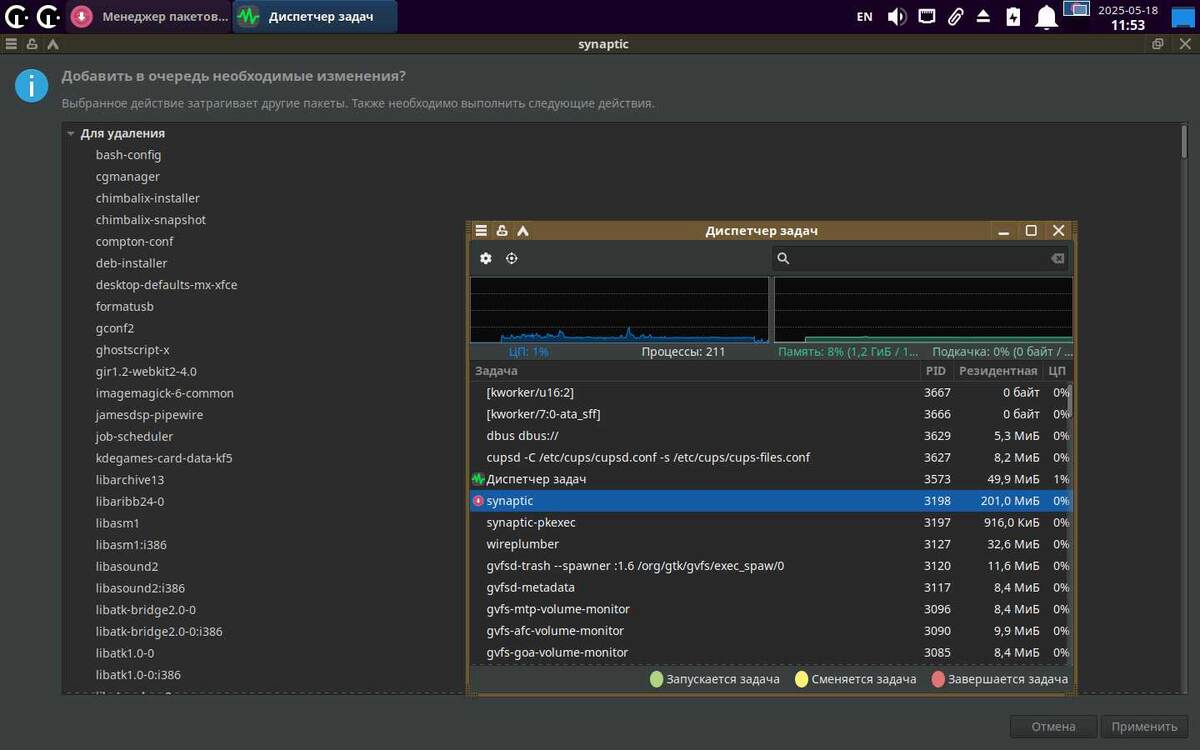Click the synaptic process icon in task list
1200x750 pixels.
(x=478, y=501)
